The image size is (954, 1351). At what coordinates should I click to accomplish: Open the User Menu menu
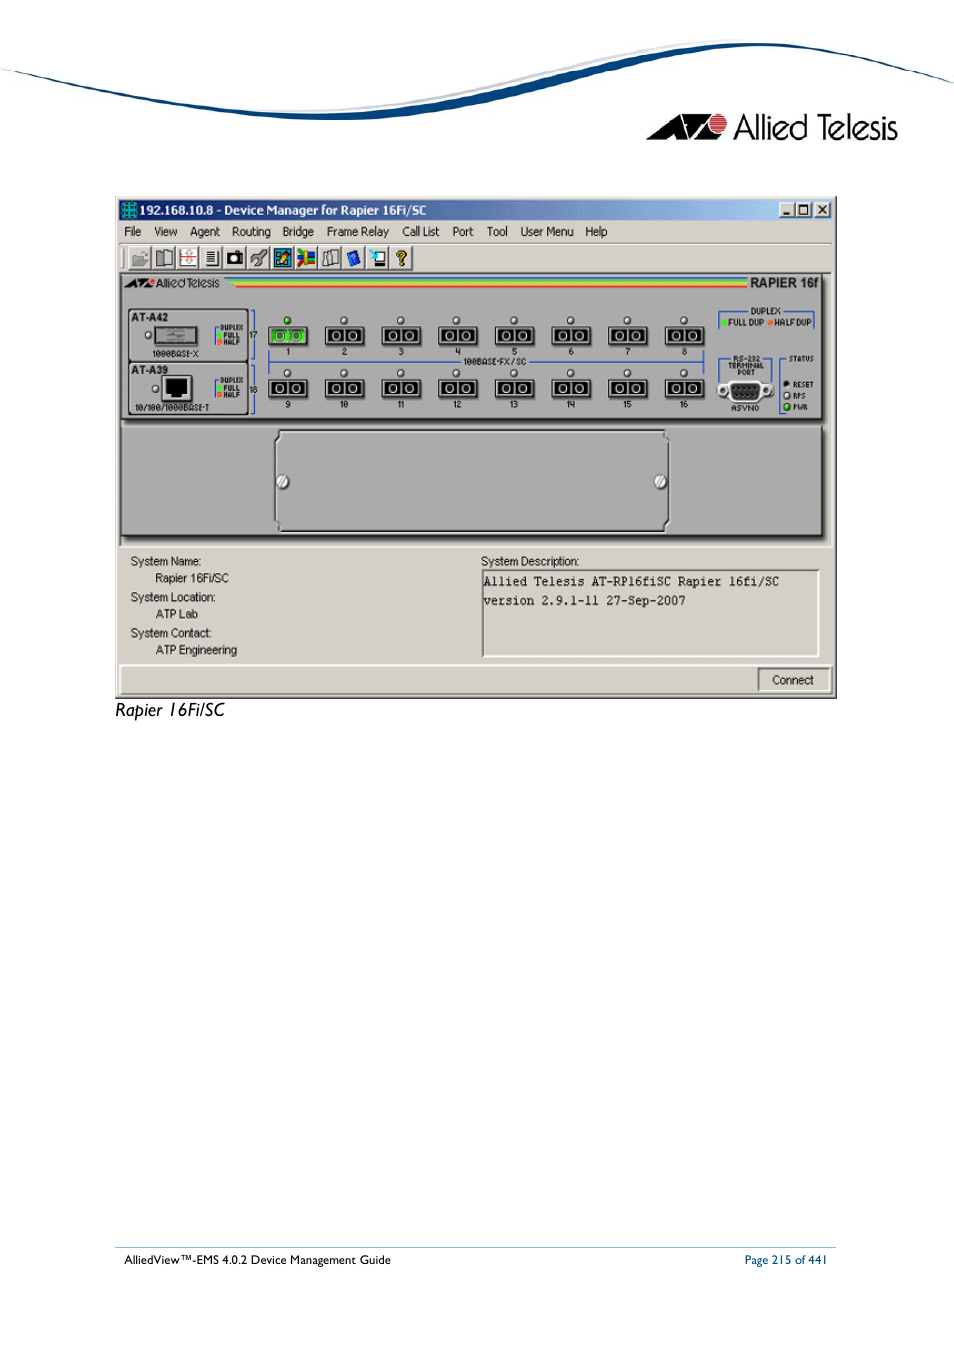(x=547, y=232)
